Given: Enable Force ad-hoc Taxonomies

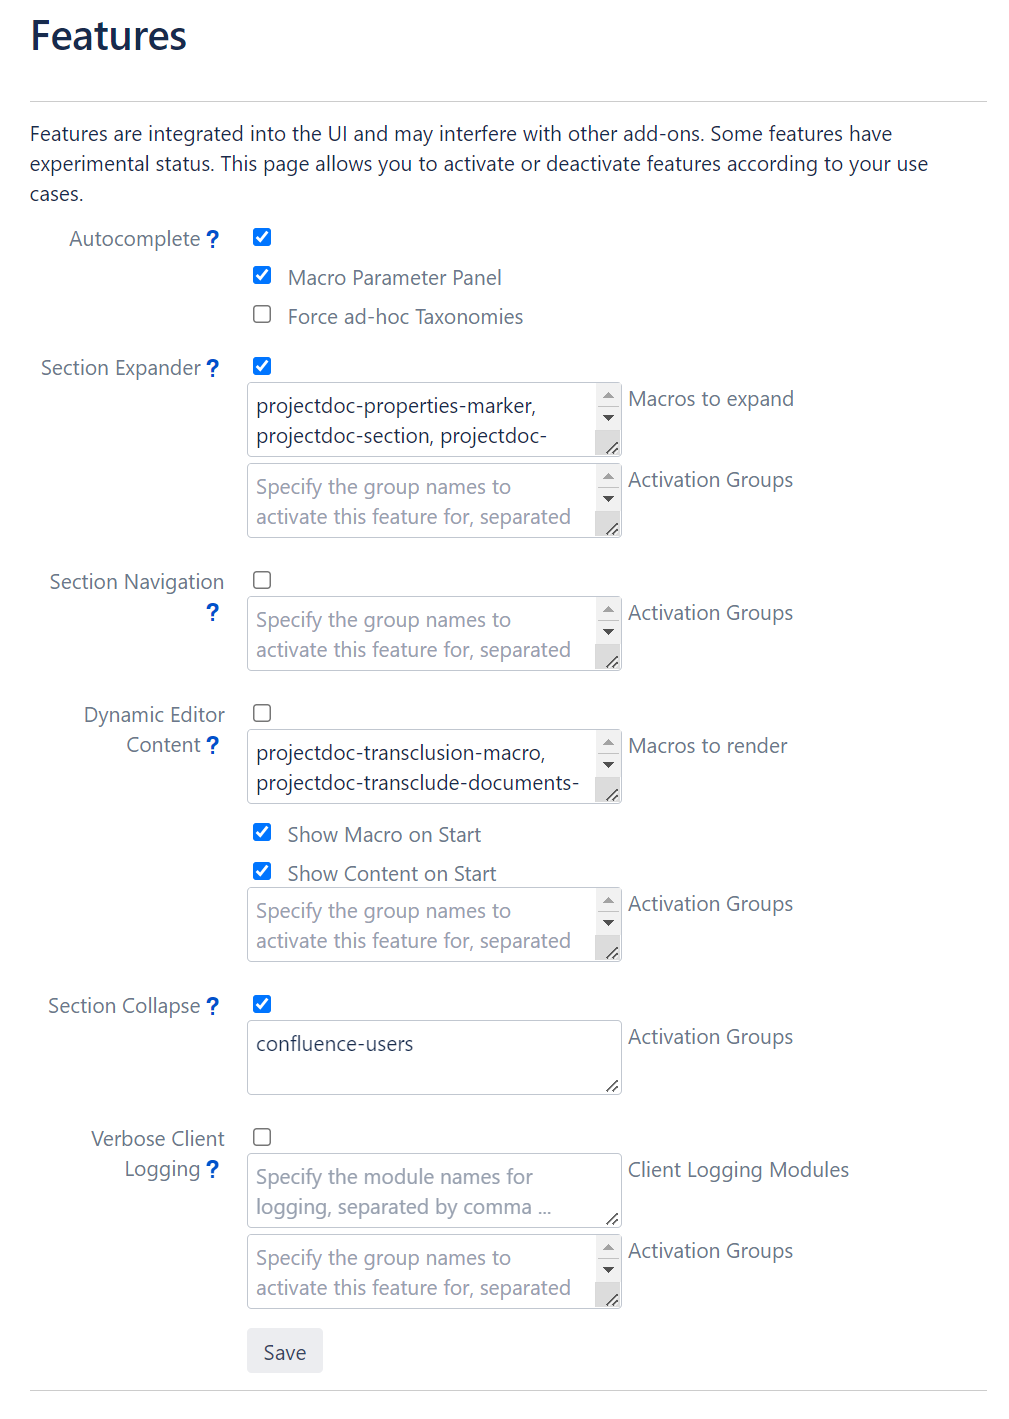Looking at the screenshot, I should (262, 315).
